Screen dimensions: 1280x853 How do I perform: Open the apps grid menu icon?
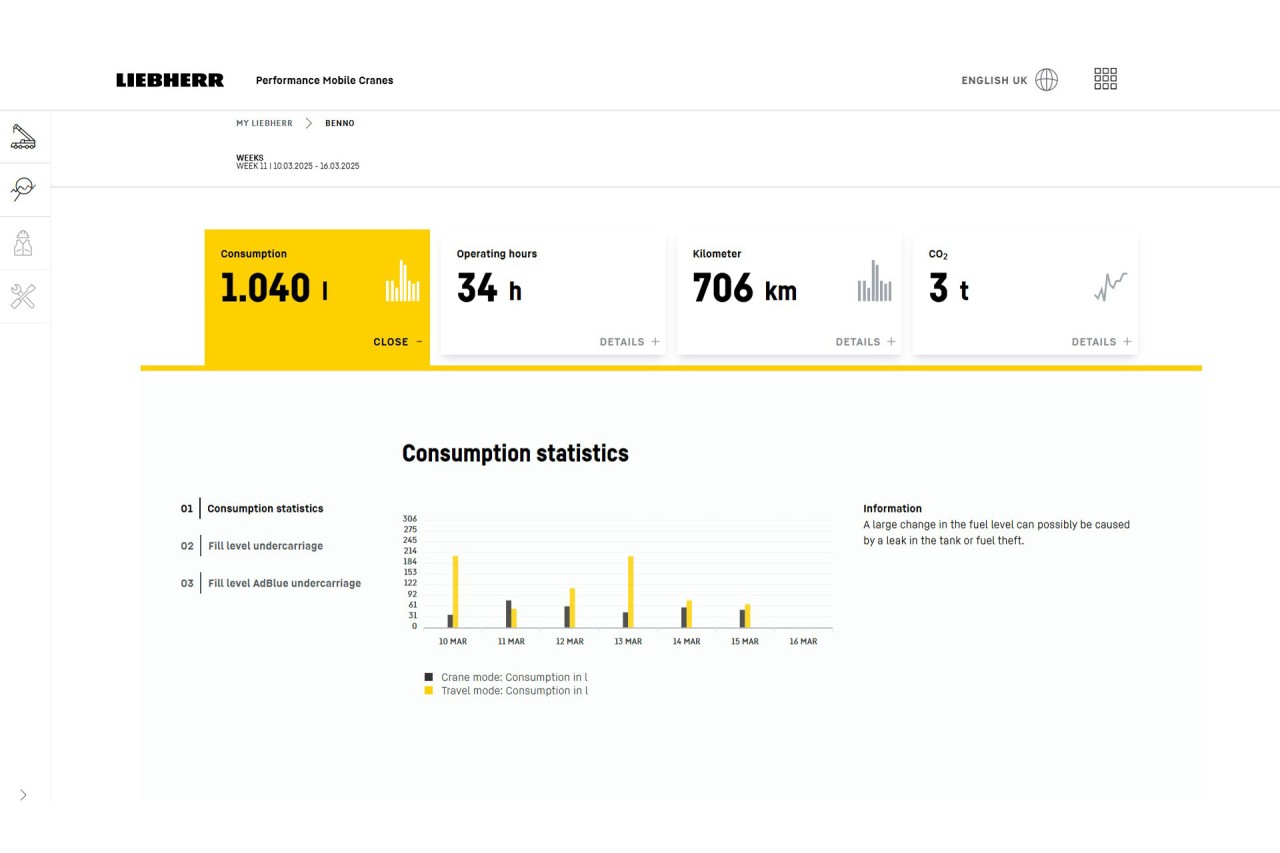[x=1105, y=79]
